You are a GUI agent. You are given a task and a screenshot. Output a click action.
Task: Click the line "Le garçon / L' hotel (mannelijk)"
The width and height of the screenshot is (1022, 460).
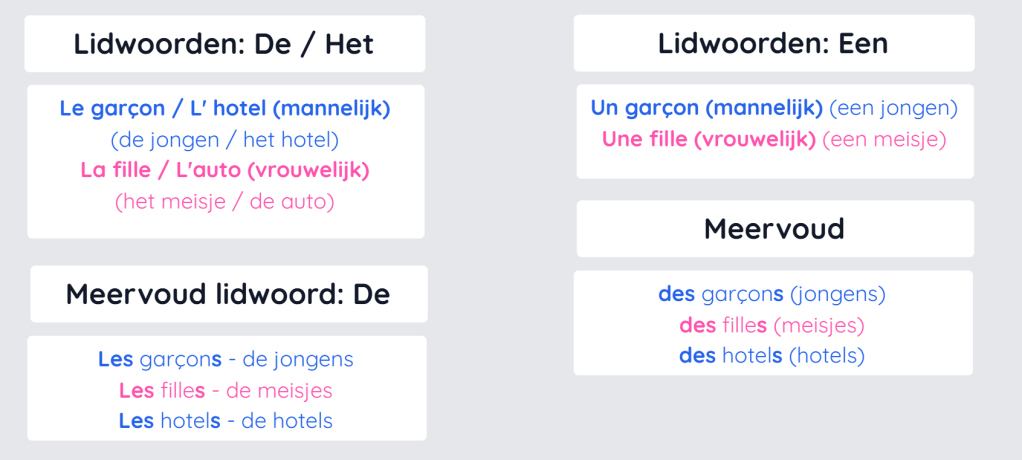click(225, 109)
